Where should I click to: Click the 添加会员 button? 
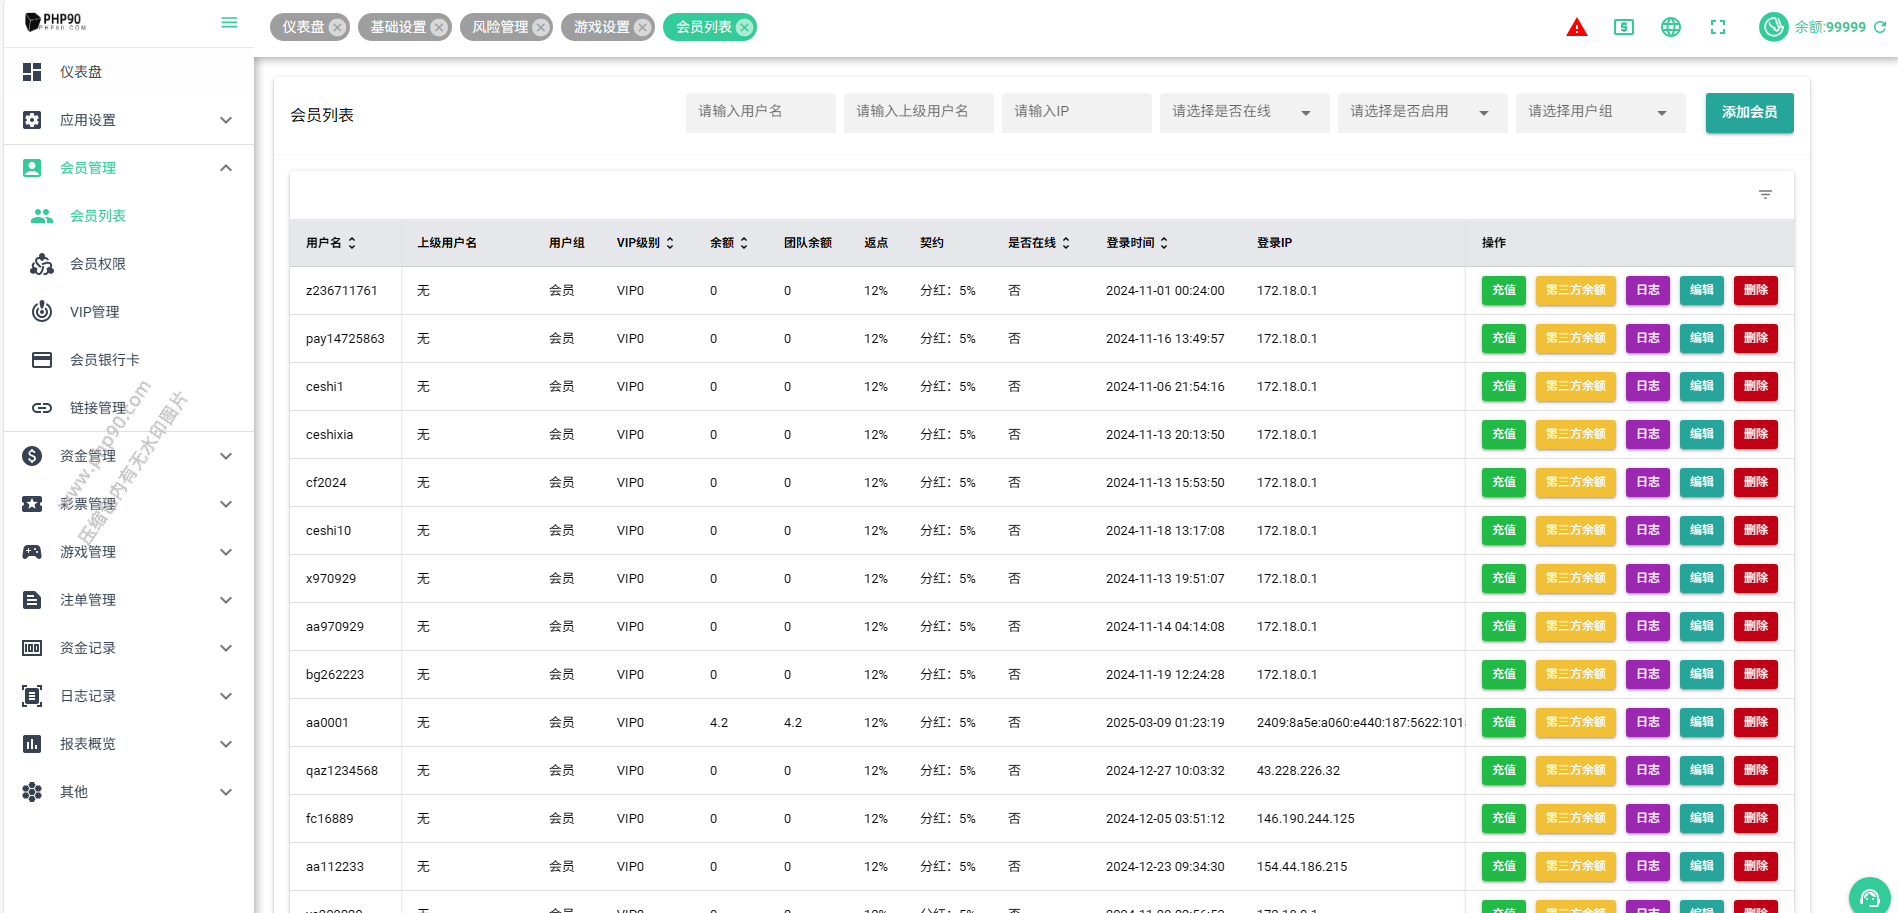tap(1749, 113)
